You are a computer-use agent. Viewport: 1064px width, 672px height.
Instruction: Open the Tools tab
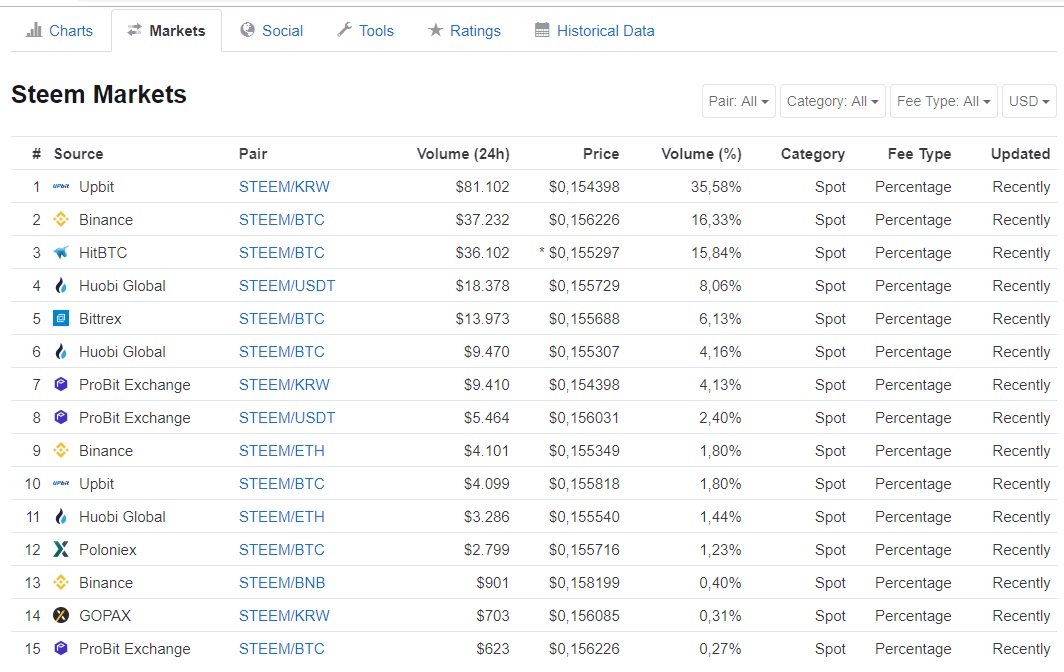[x=366, y=31]
